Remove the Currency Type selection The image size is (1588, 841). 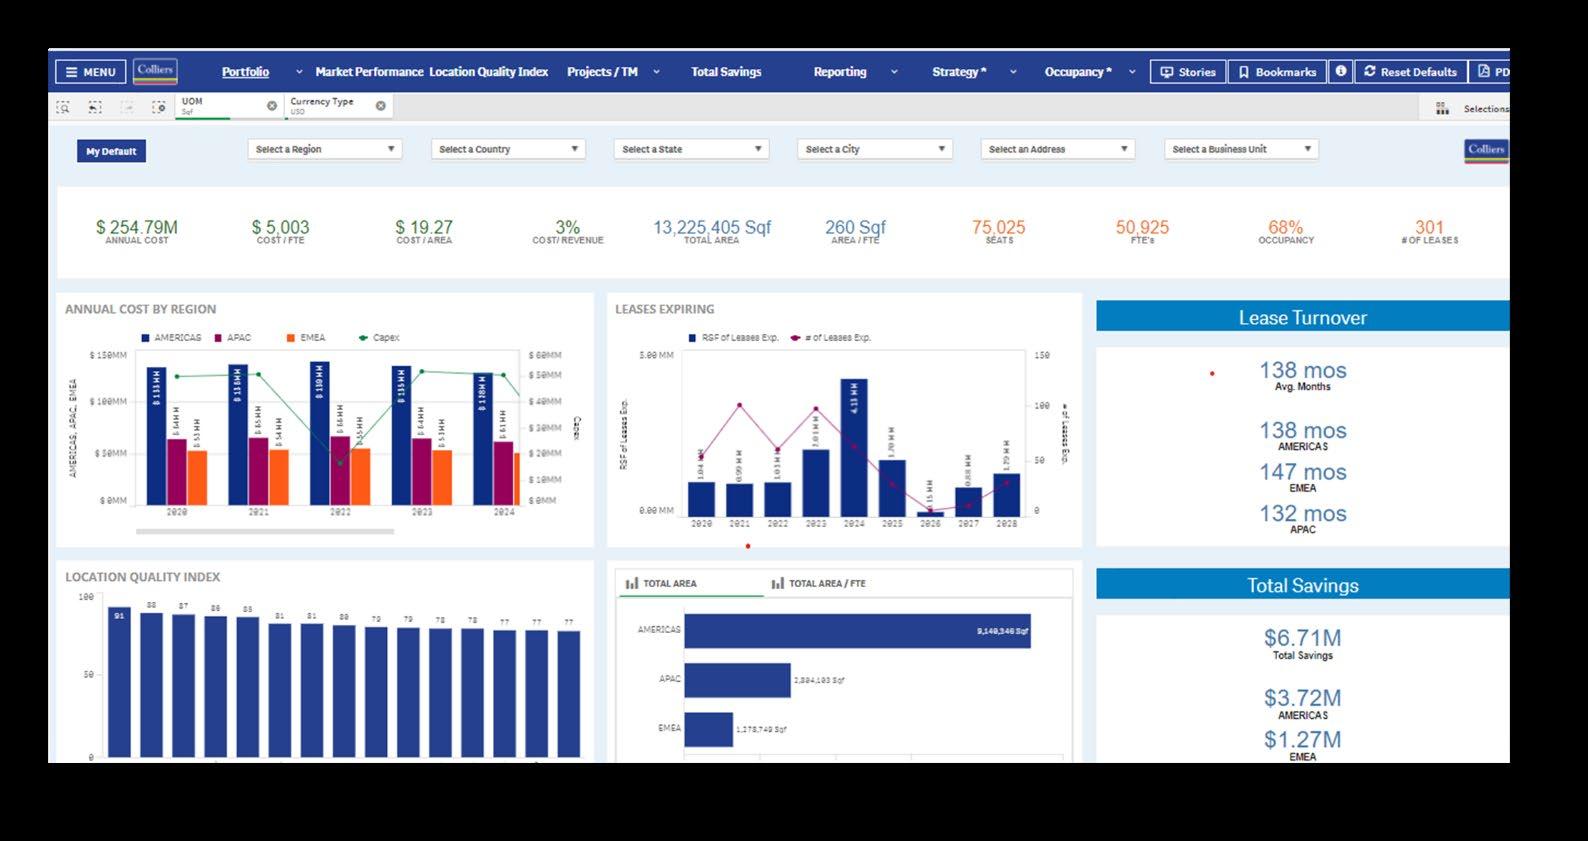(x=380, y=106)
